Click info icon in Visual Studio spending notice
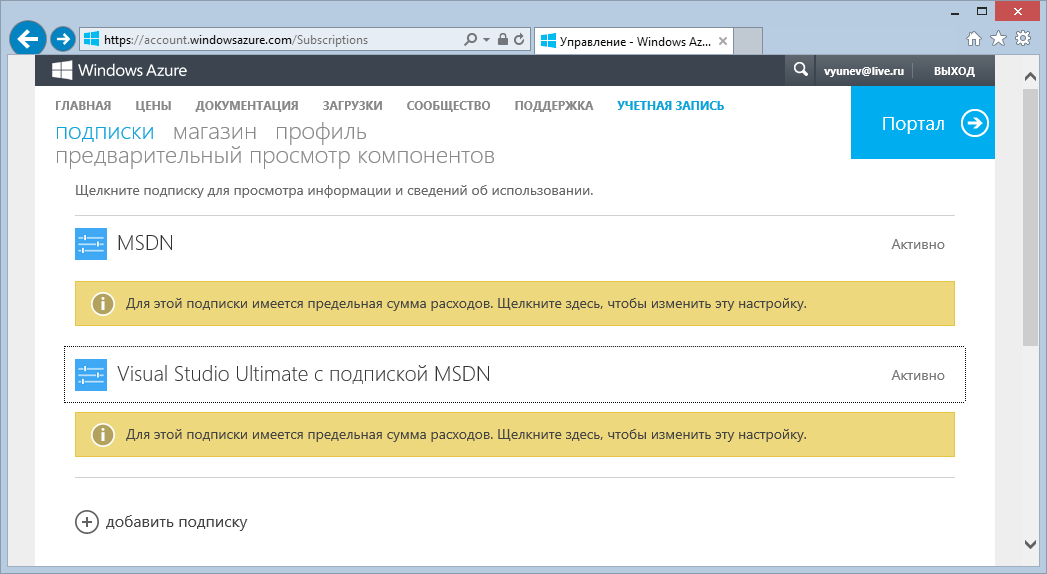 pos(103,435)
